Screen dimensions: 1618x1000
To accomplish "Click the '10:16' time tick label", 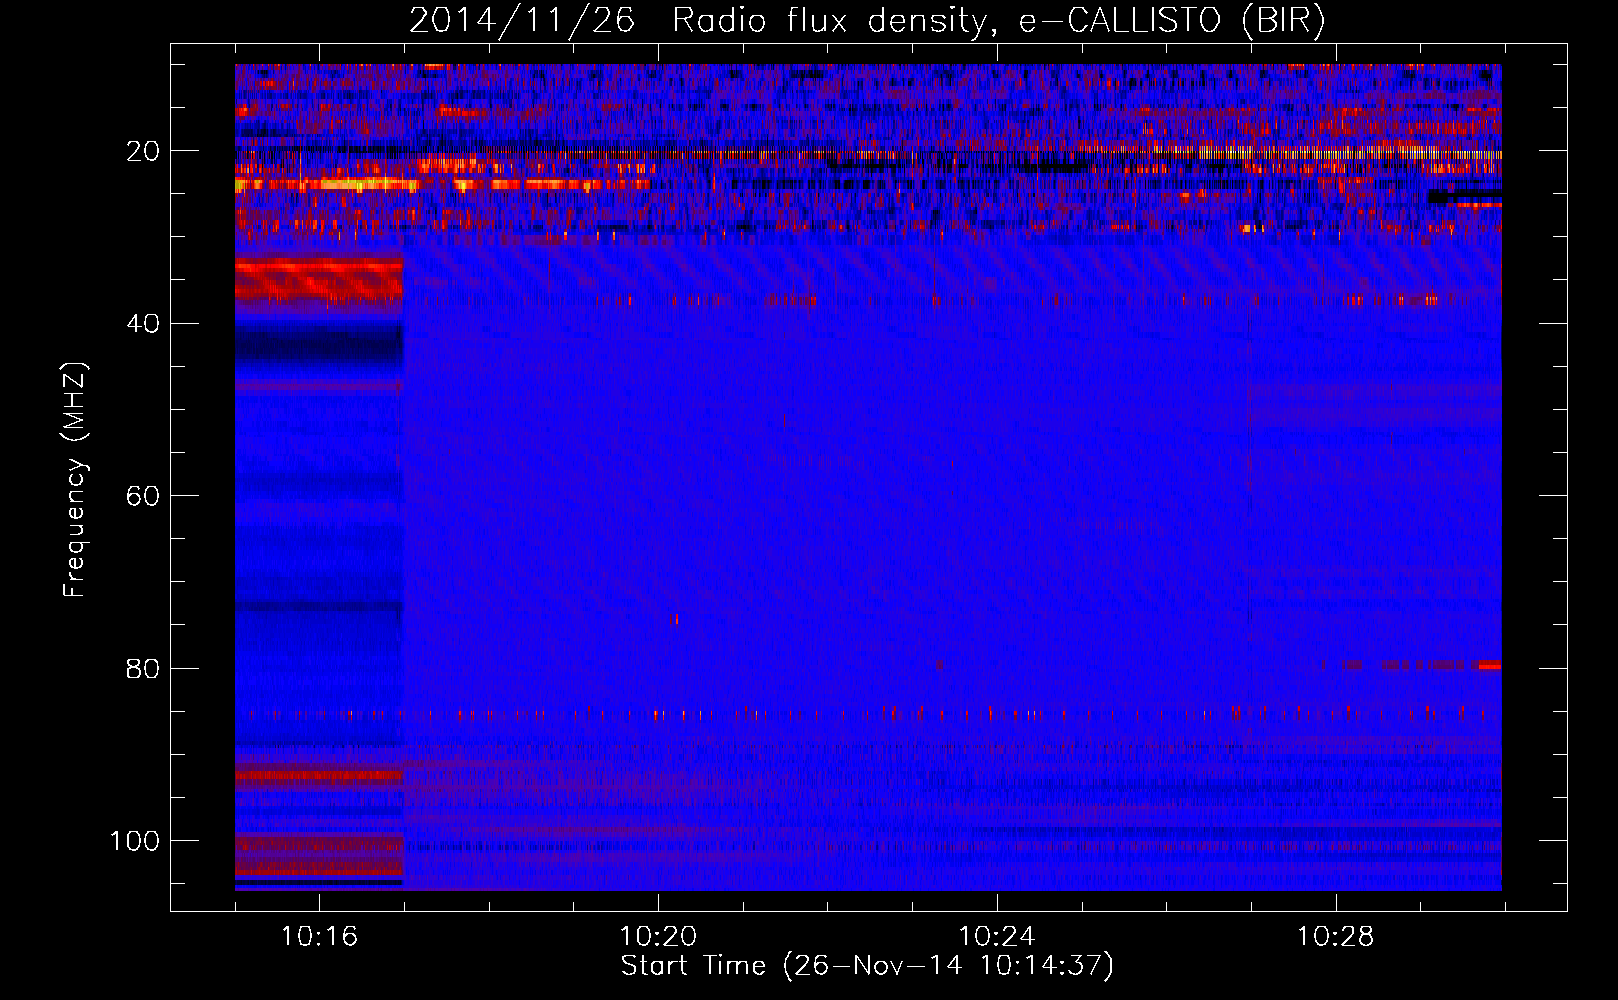I will [x=319, y=937].
